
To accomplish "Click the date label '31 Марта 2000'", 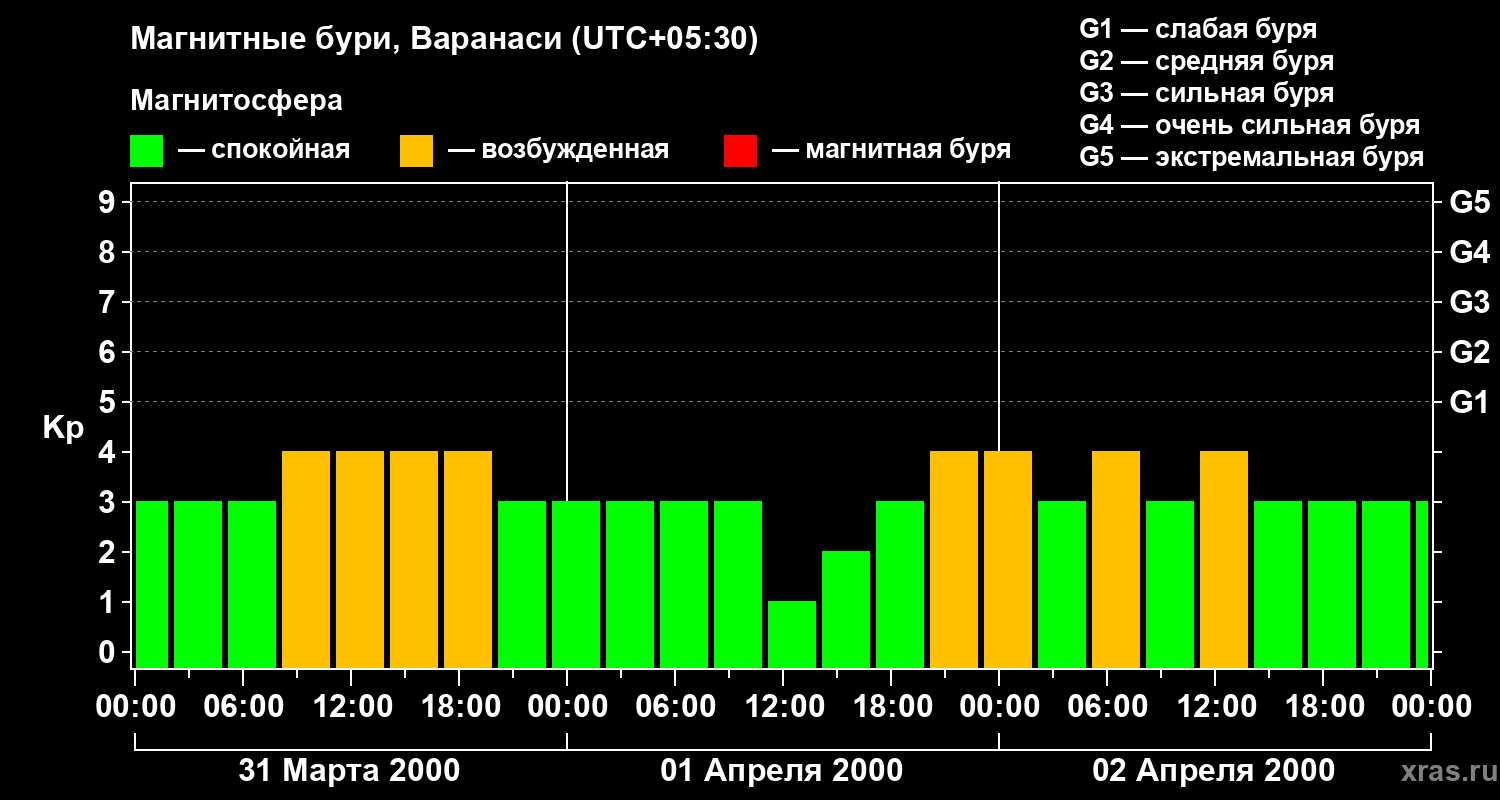I will [349, 770].
